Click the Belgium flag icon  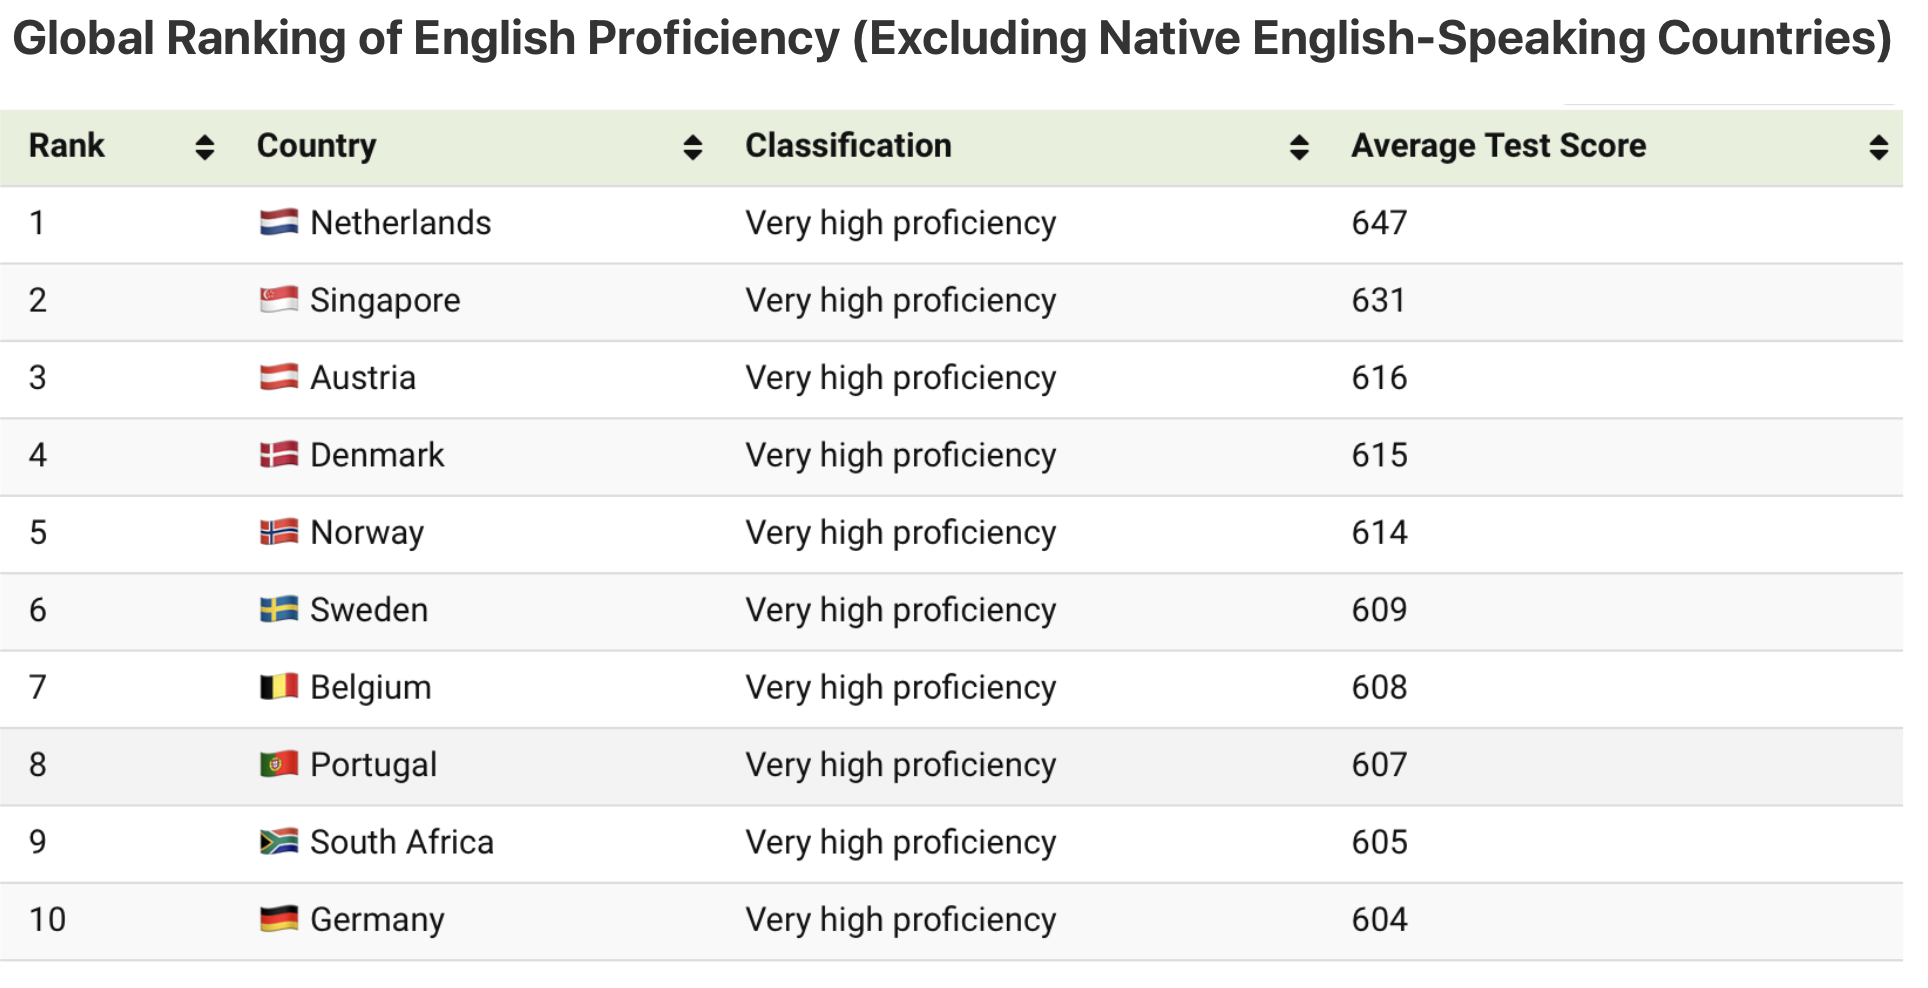279,687
